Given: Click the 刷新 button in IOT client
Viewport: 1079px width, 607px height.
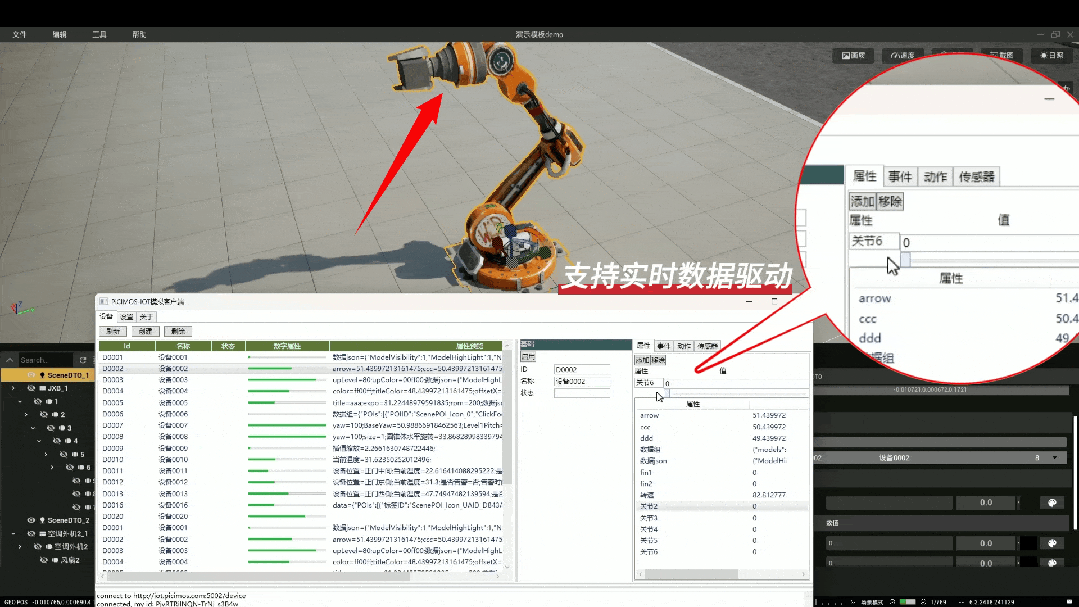Looking at the screenshot, I should (x=112, y=331).
